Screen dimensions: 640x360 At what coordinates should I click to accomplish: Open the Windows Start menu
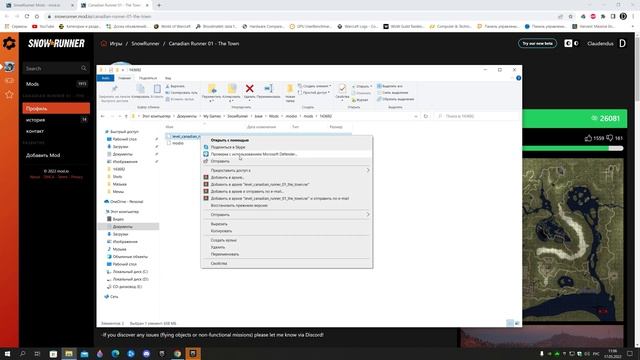tap(7, 353)
